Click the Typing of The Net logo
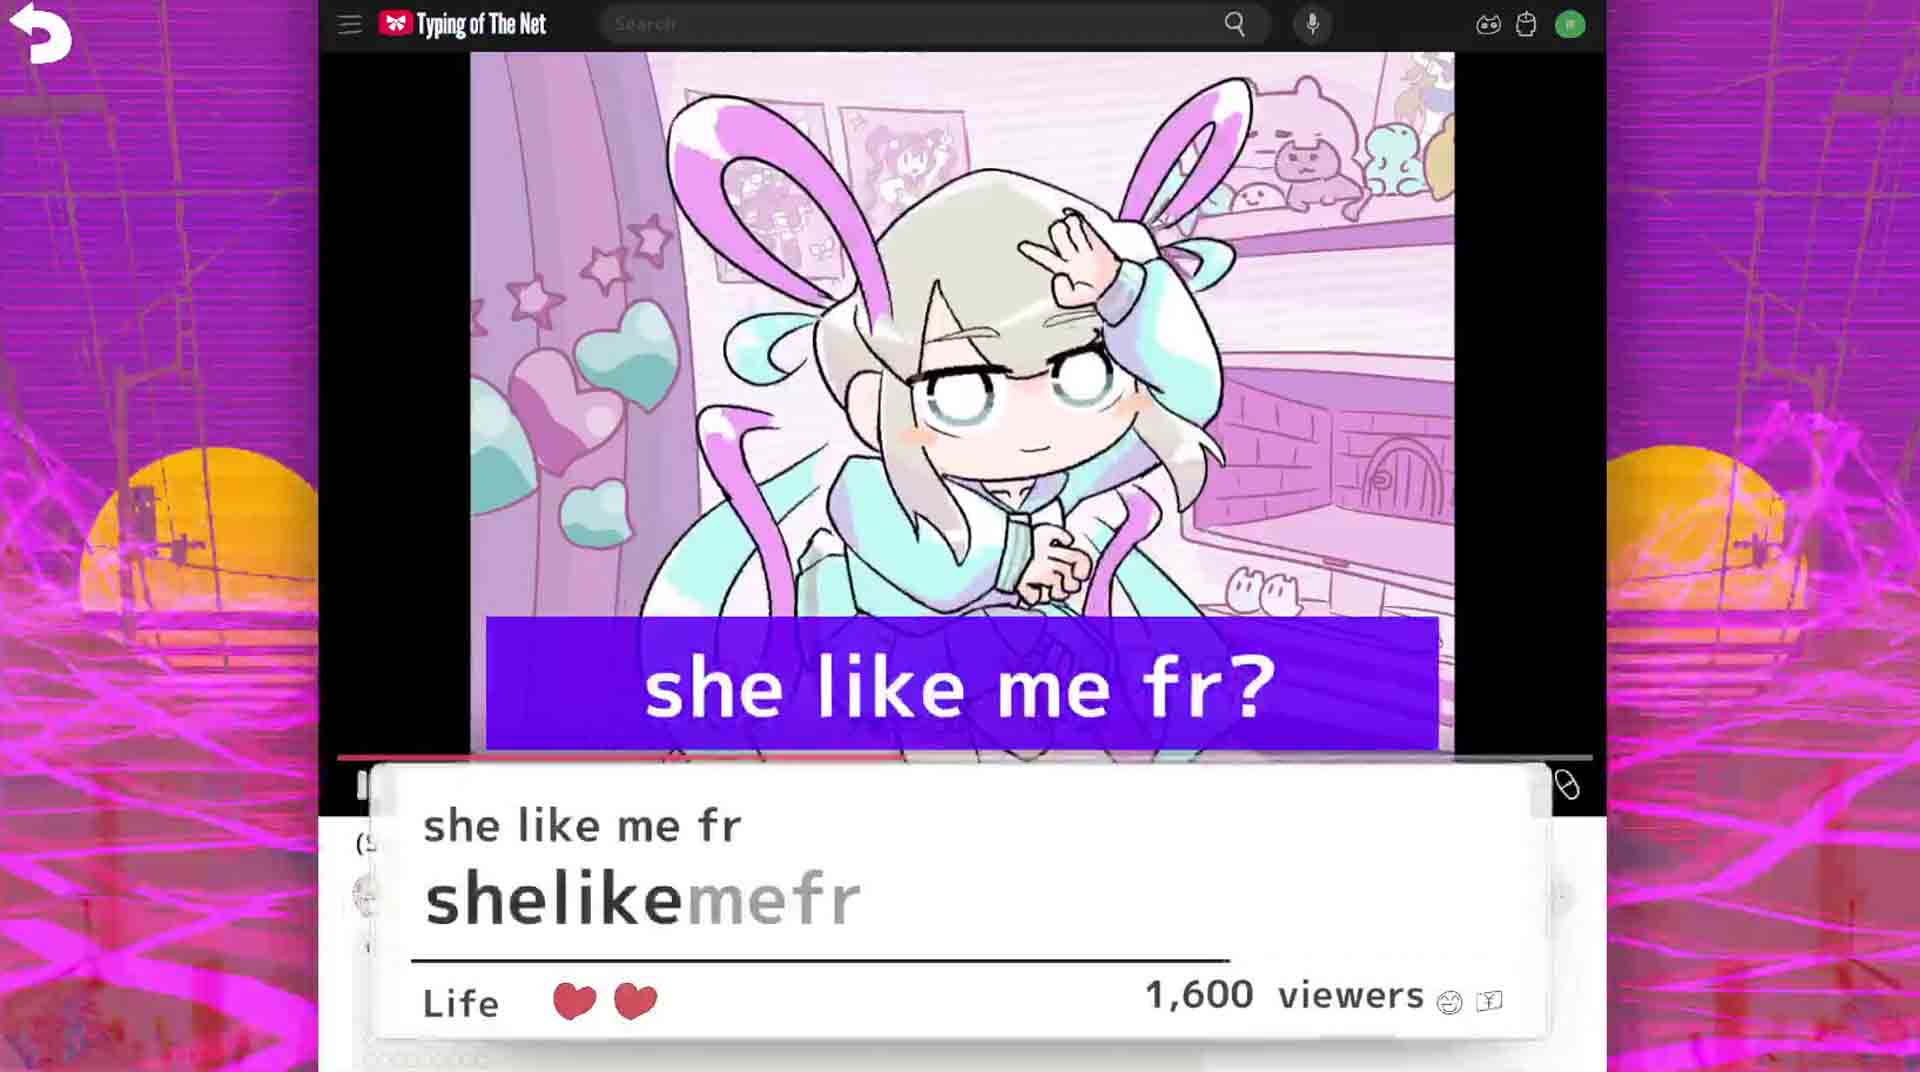Screen dimensions: 1920x1072 (x=463, y=24)
